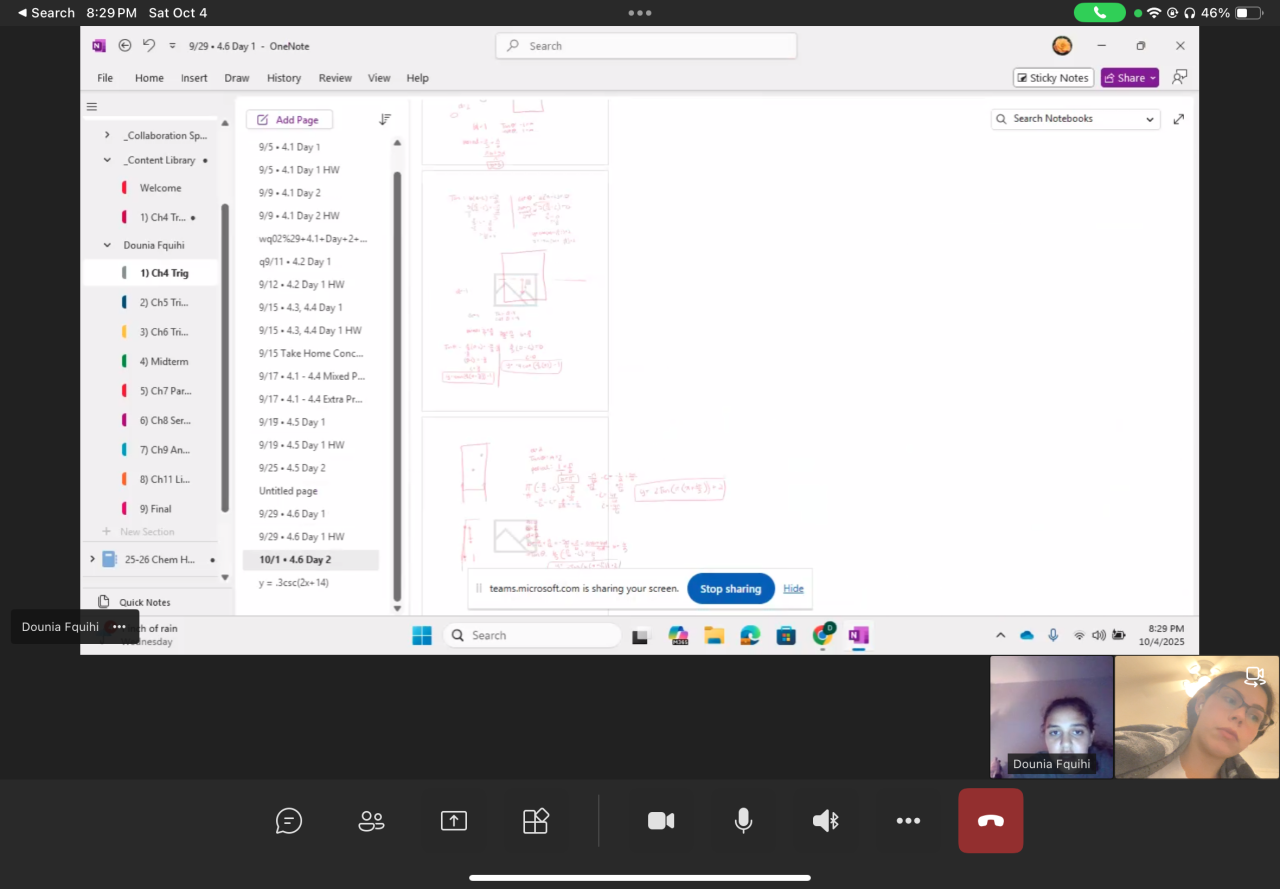Click the OneNote undo arrow icon
The image size is (1280, 889).
[149, 46]
